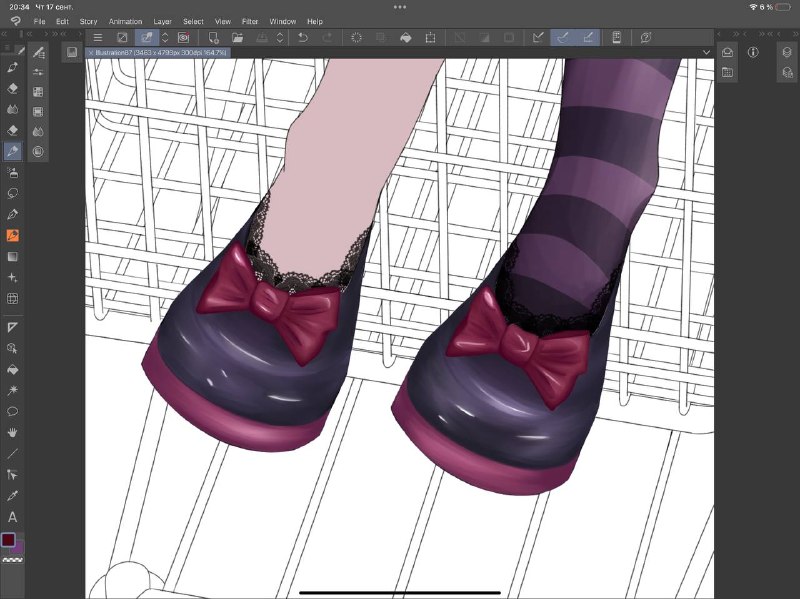Tap the three-dot multitasking control at top

click(400, 7)
